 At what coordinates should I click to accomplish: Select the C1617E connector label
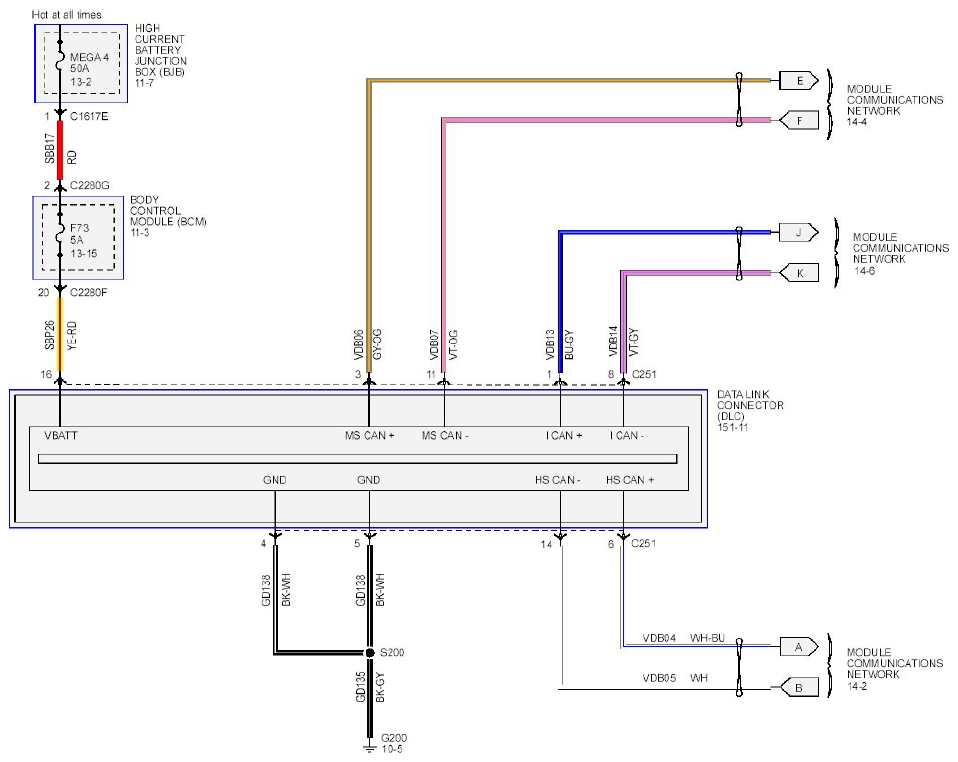89,116
